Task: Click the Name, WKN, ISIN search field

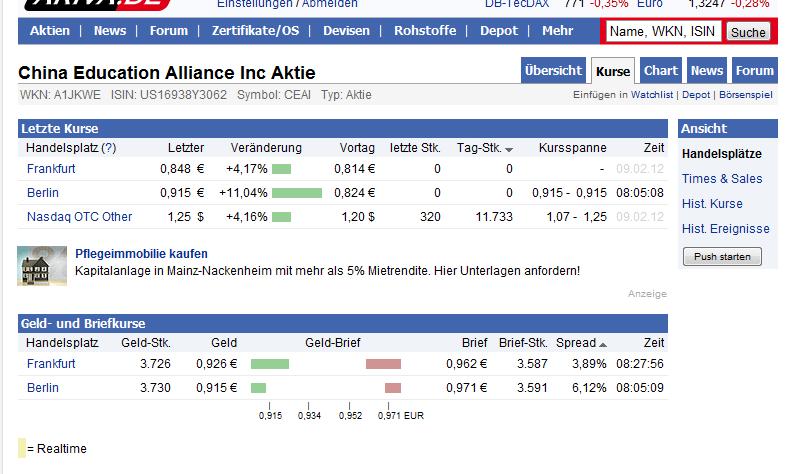Action: pos(663,31)
